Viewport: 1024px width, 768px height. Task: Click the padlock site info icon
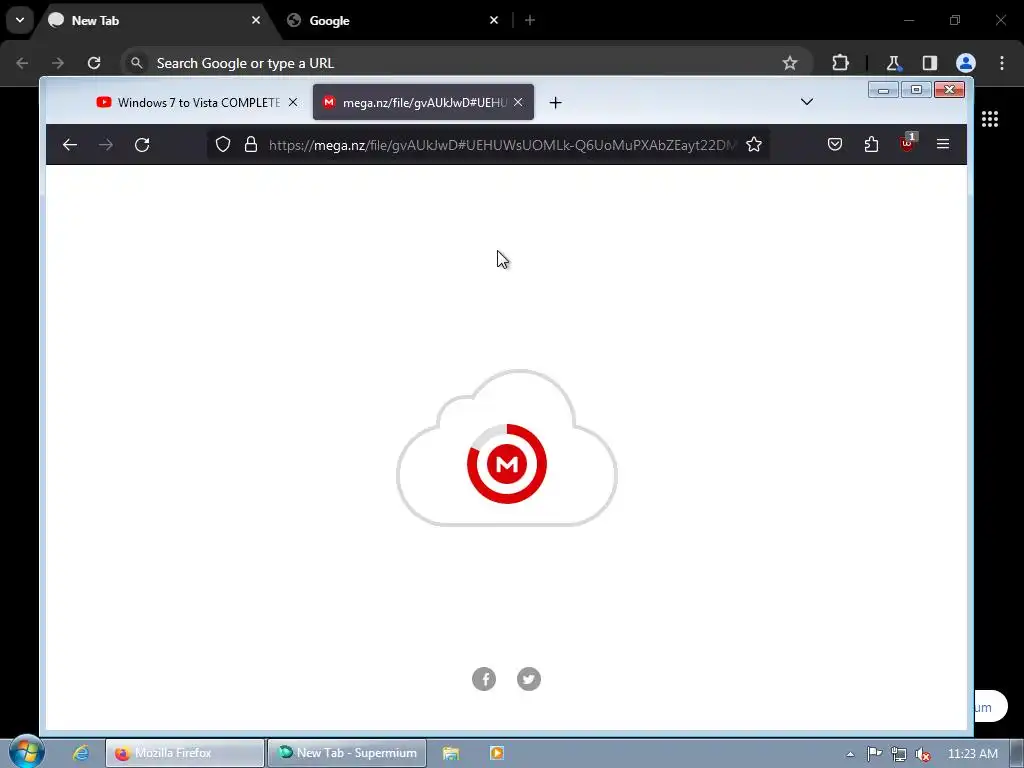[x=251, y=144]
